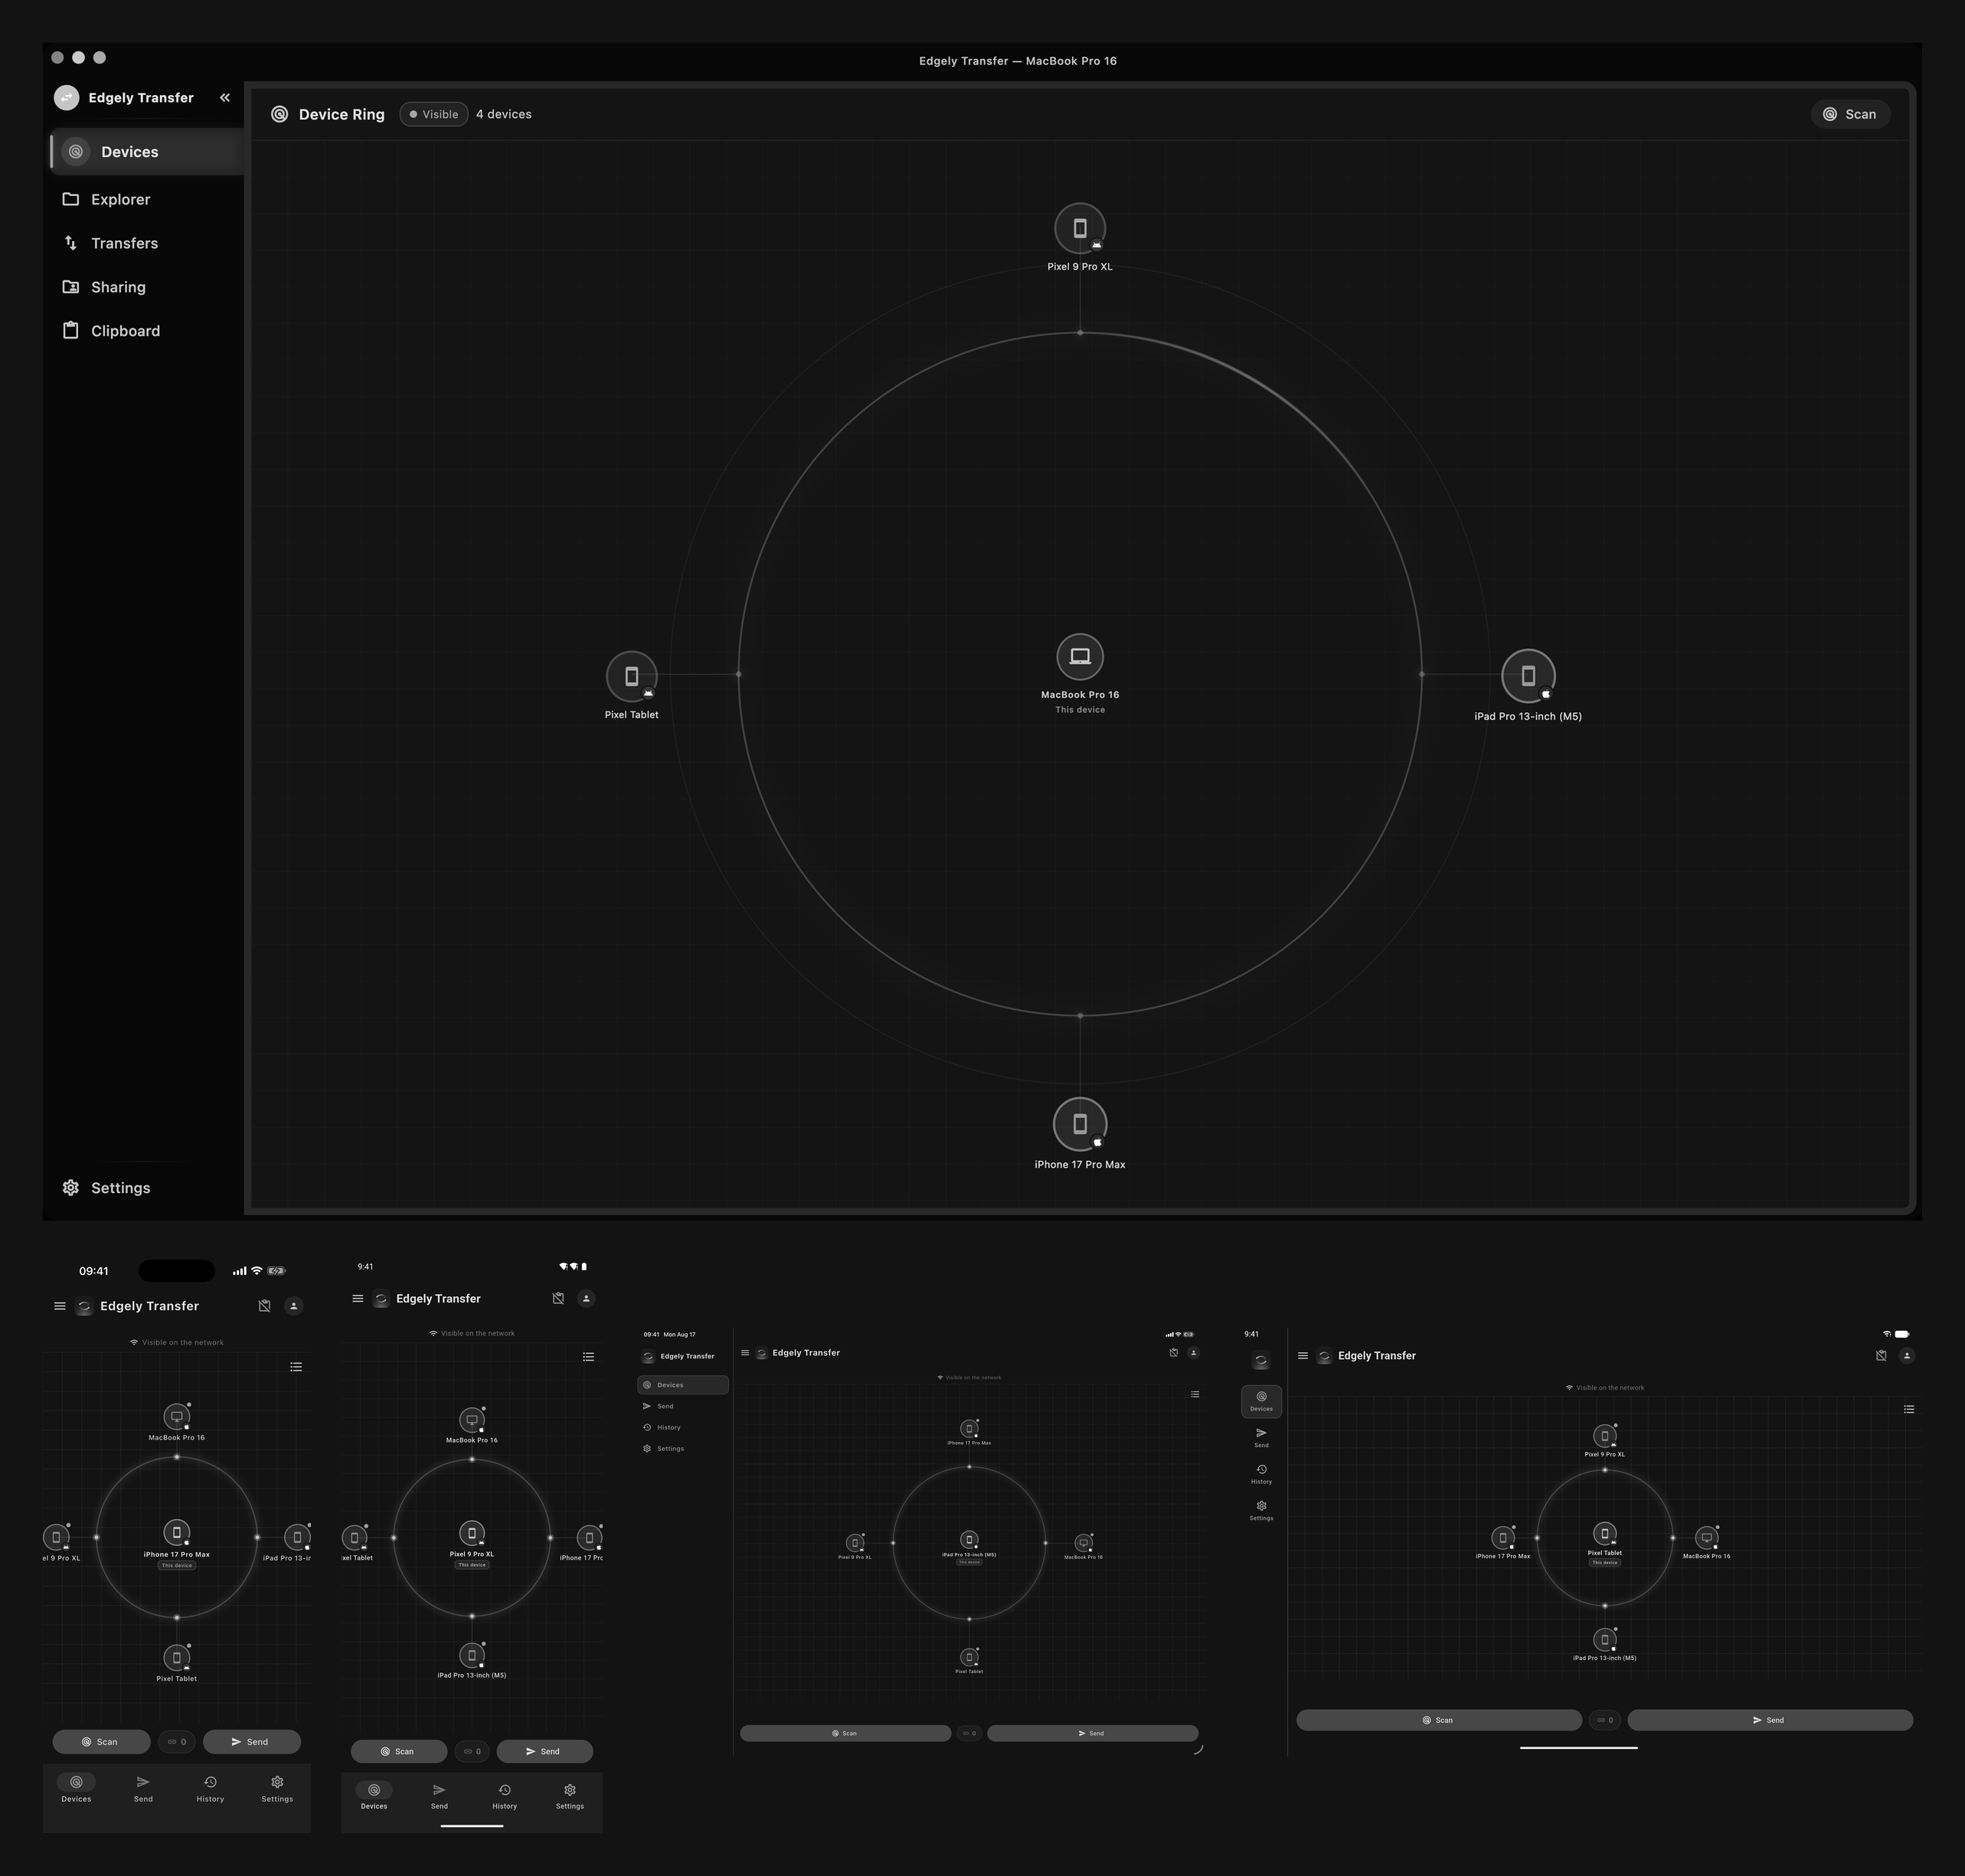Viewport: 1965px width, 1876px height.
Task: Click the central MacBook Pro 16 device icon on the desktop ring
Action: (1080, 657)
